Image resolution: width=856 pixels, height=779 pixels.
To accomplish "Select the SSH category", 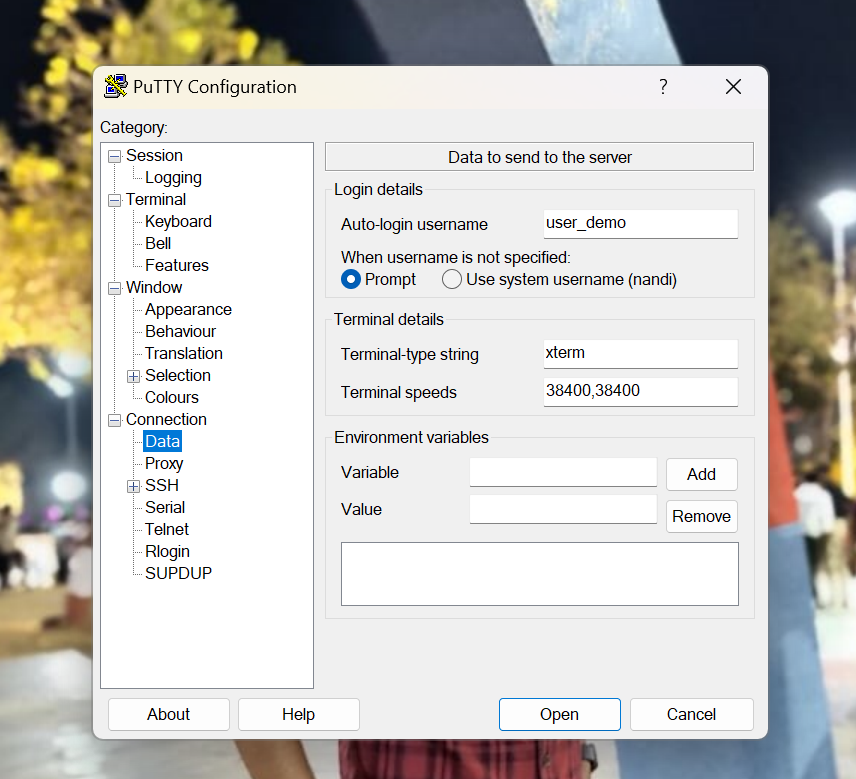I will pos(162,485).
